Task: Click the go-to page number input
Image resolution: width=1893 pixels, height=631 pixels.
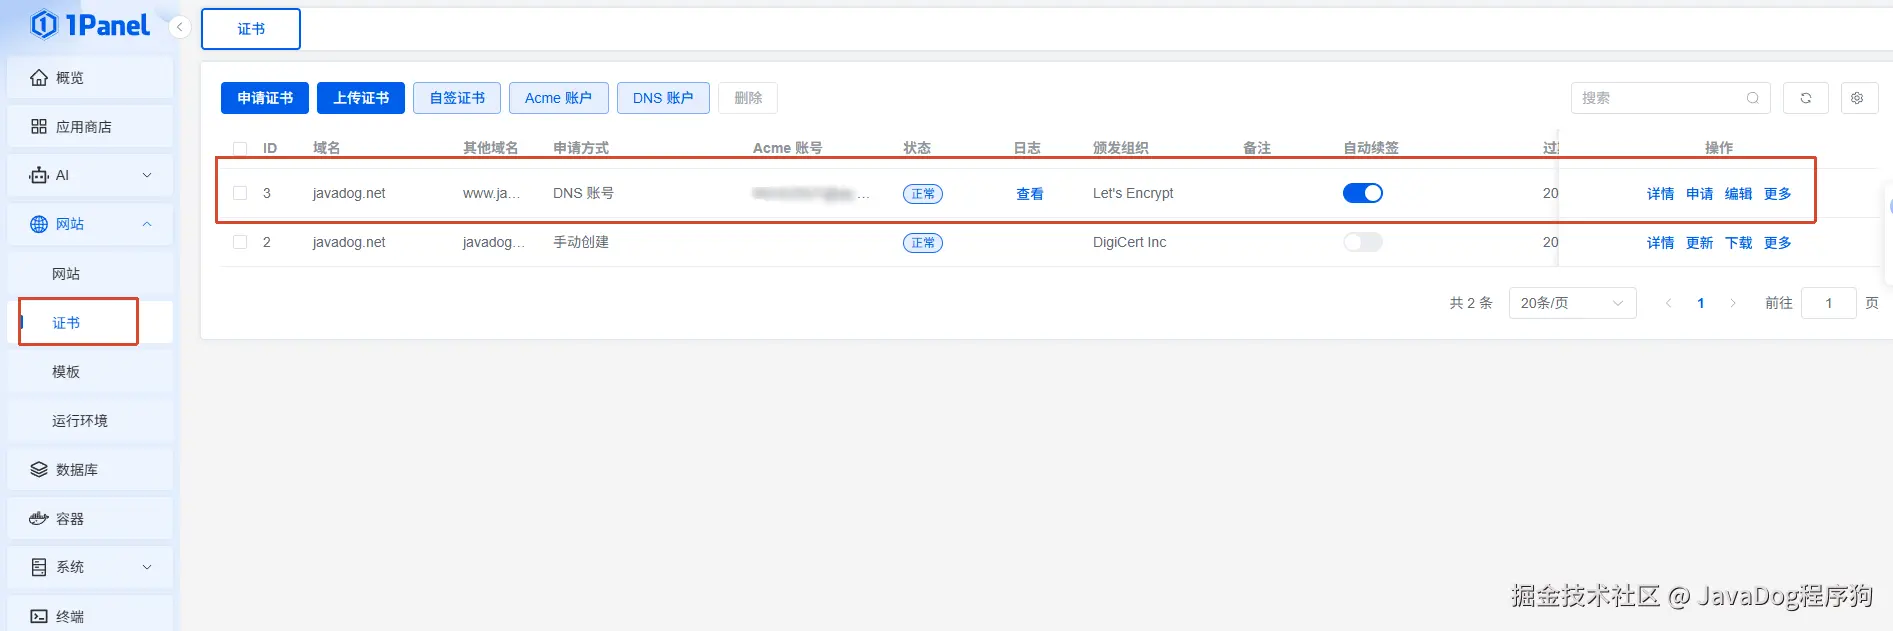Action: coord(1828,303)
